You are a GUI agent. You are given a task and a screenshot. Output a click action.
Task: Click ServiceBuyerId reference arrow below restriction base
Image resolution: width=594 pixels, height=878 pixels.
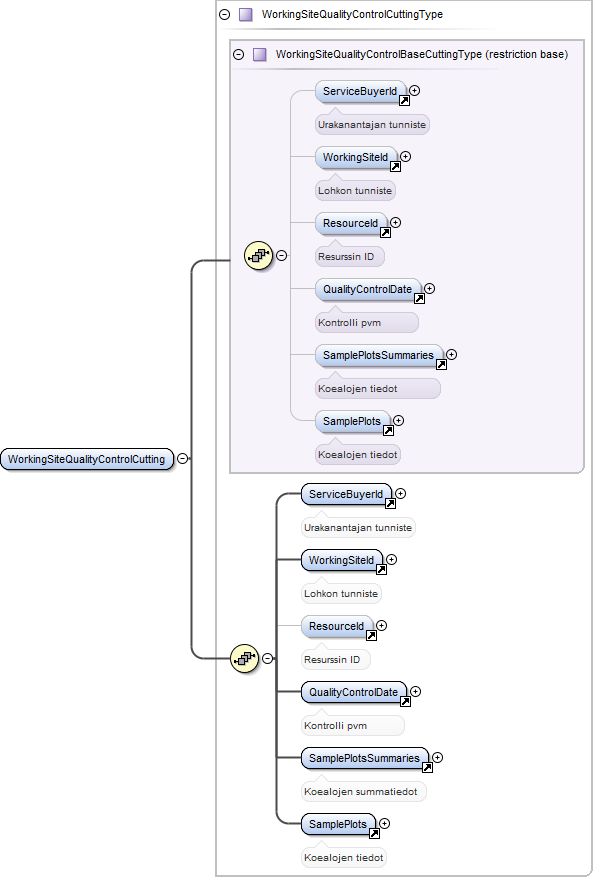[390, 504]
